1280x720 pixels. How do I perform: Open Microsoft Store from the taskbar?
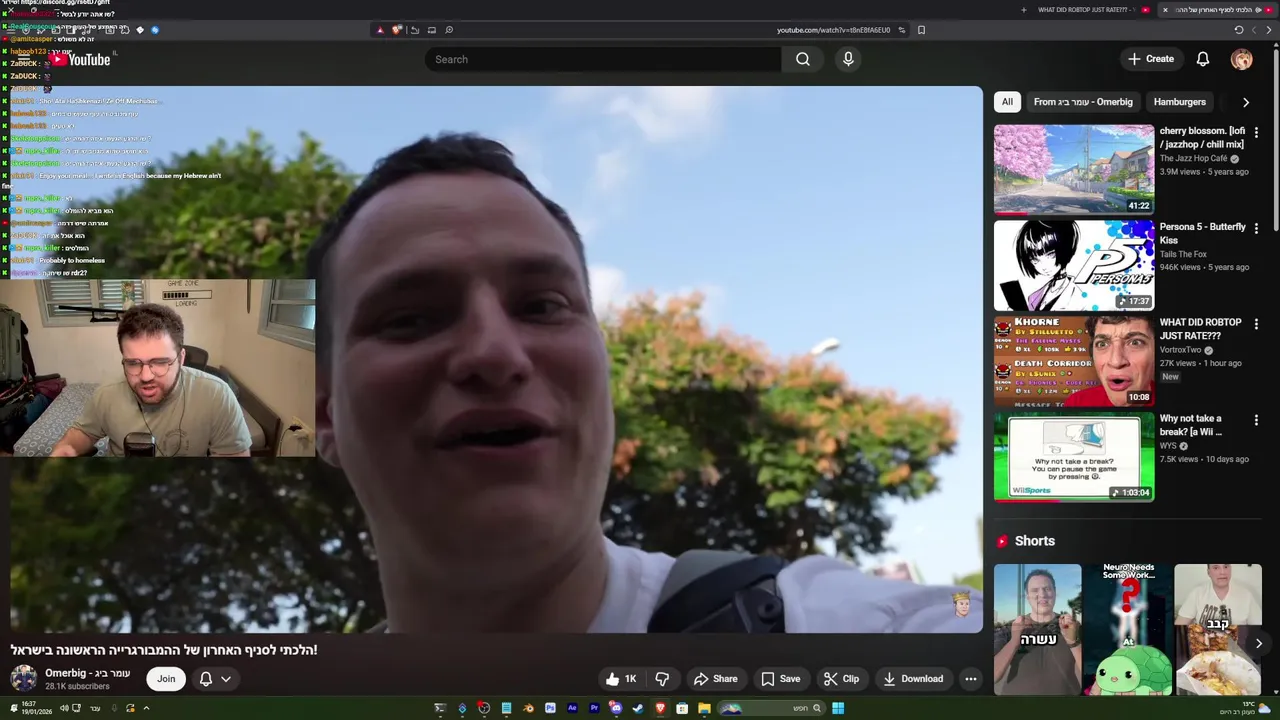pyautogui.click(x=682, y=709)
